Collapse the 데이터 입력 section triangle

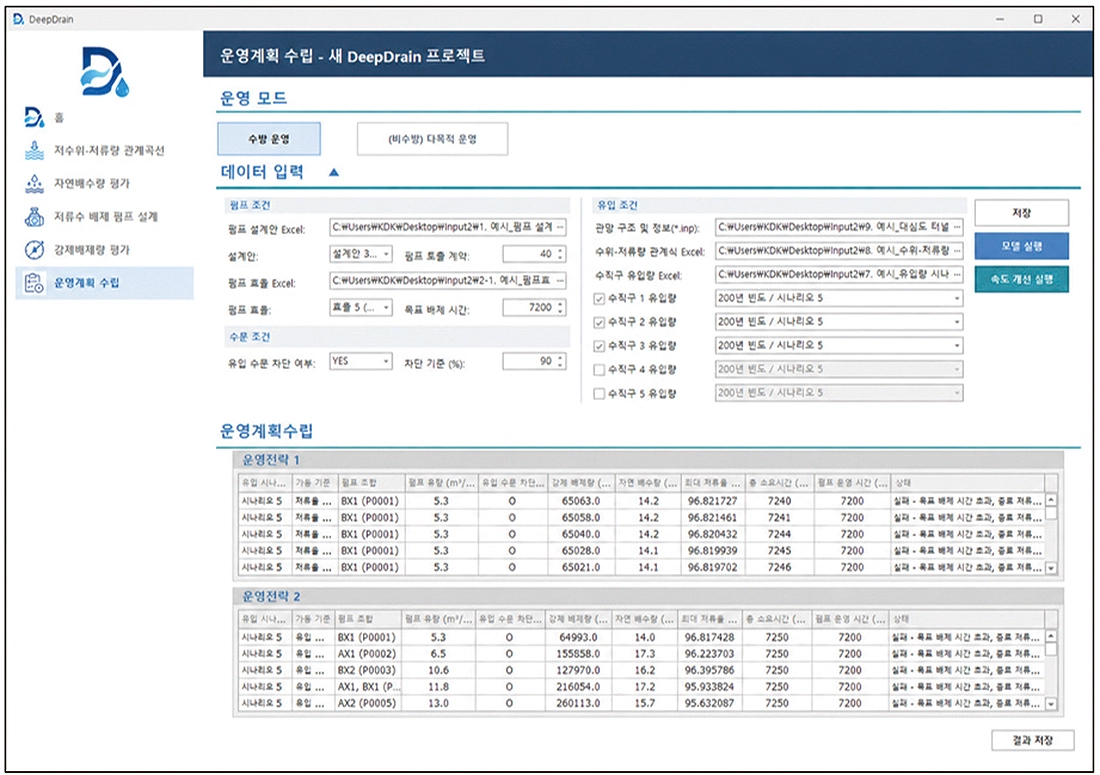pyautogui.click(x=334, y=172)
